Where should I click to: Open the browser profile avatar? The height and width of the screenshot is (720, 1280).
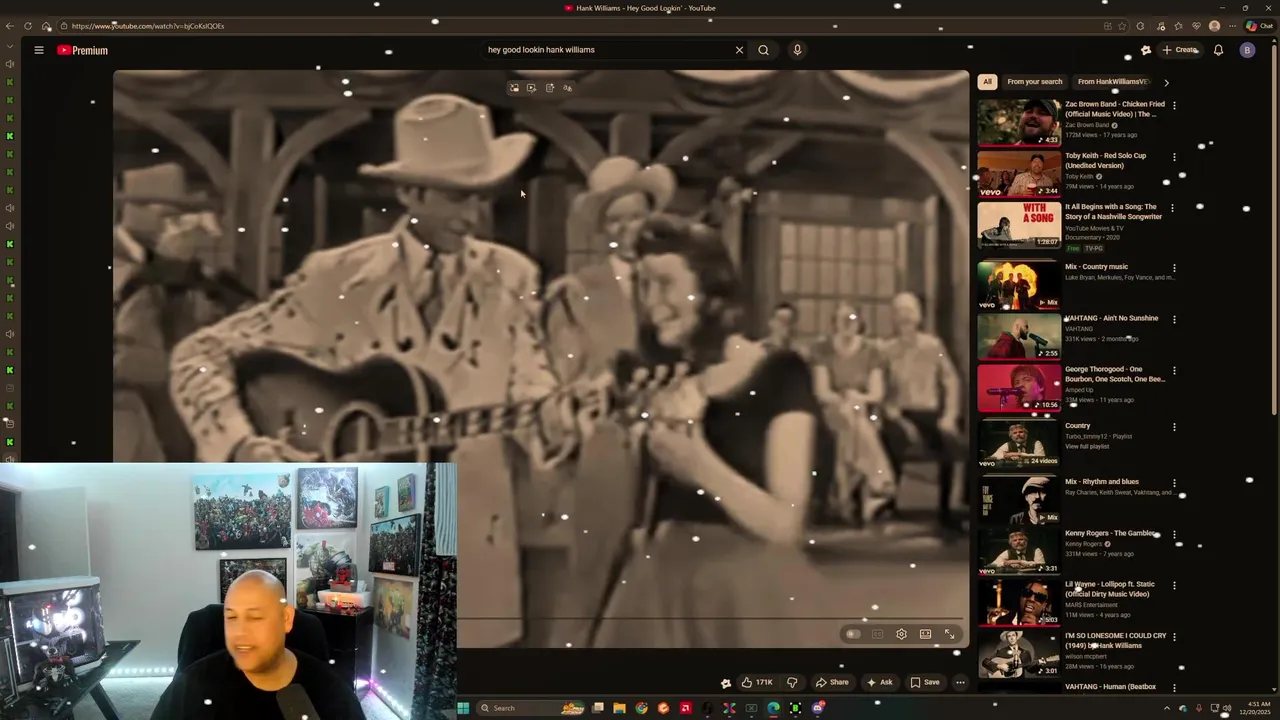point(1214,26)
